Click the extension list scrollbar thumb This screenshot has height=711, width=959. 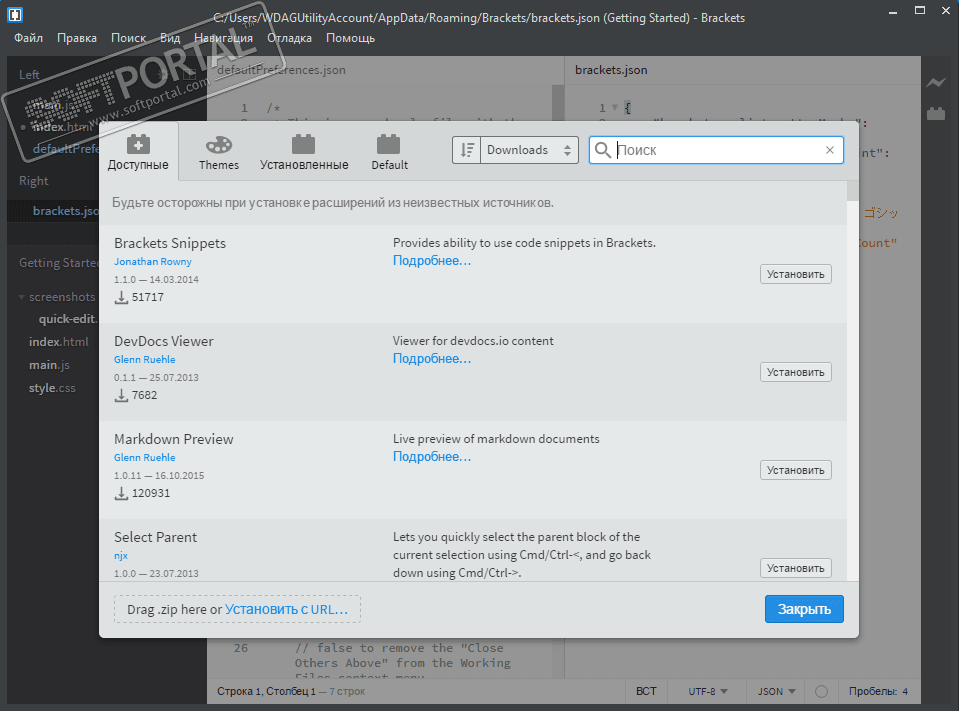pos(853,190)
